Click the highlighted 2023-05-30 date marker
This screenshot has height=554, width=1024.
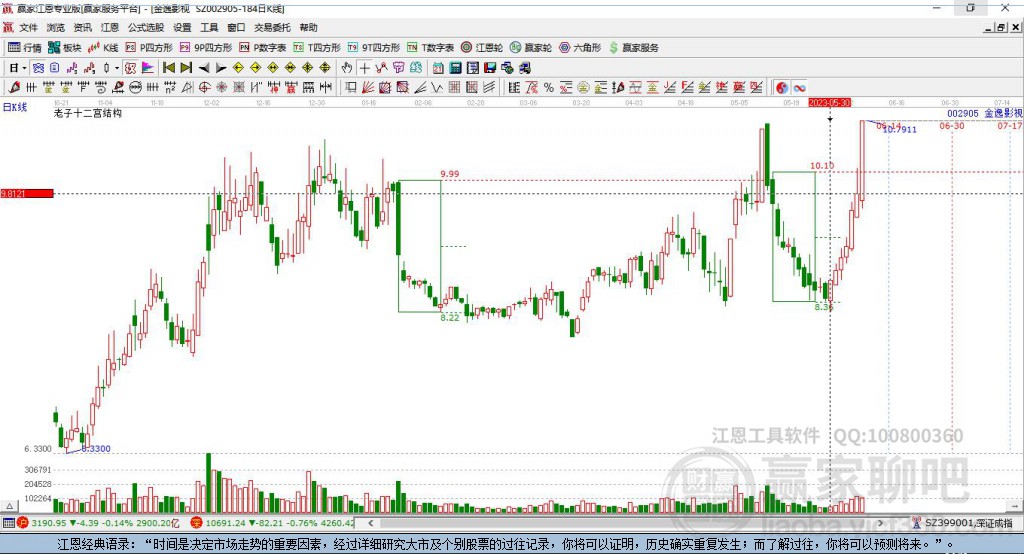pos(829,103)
